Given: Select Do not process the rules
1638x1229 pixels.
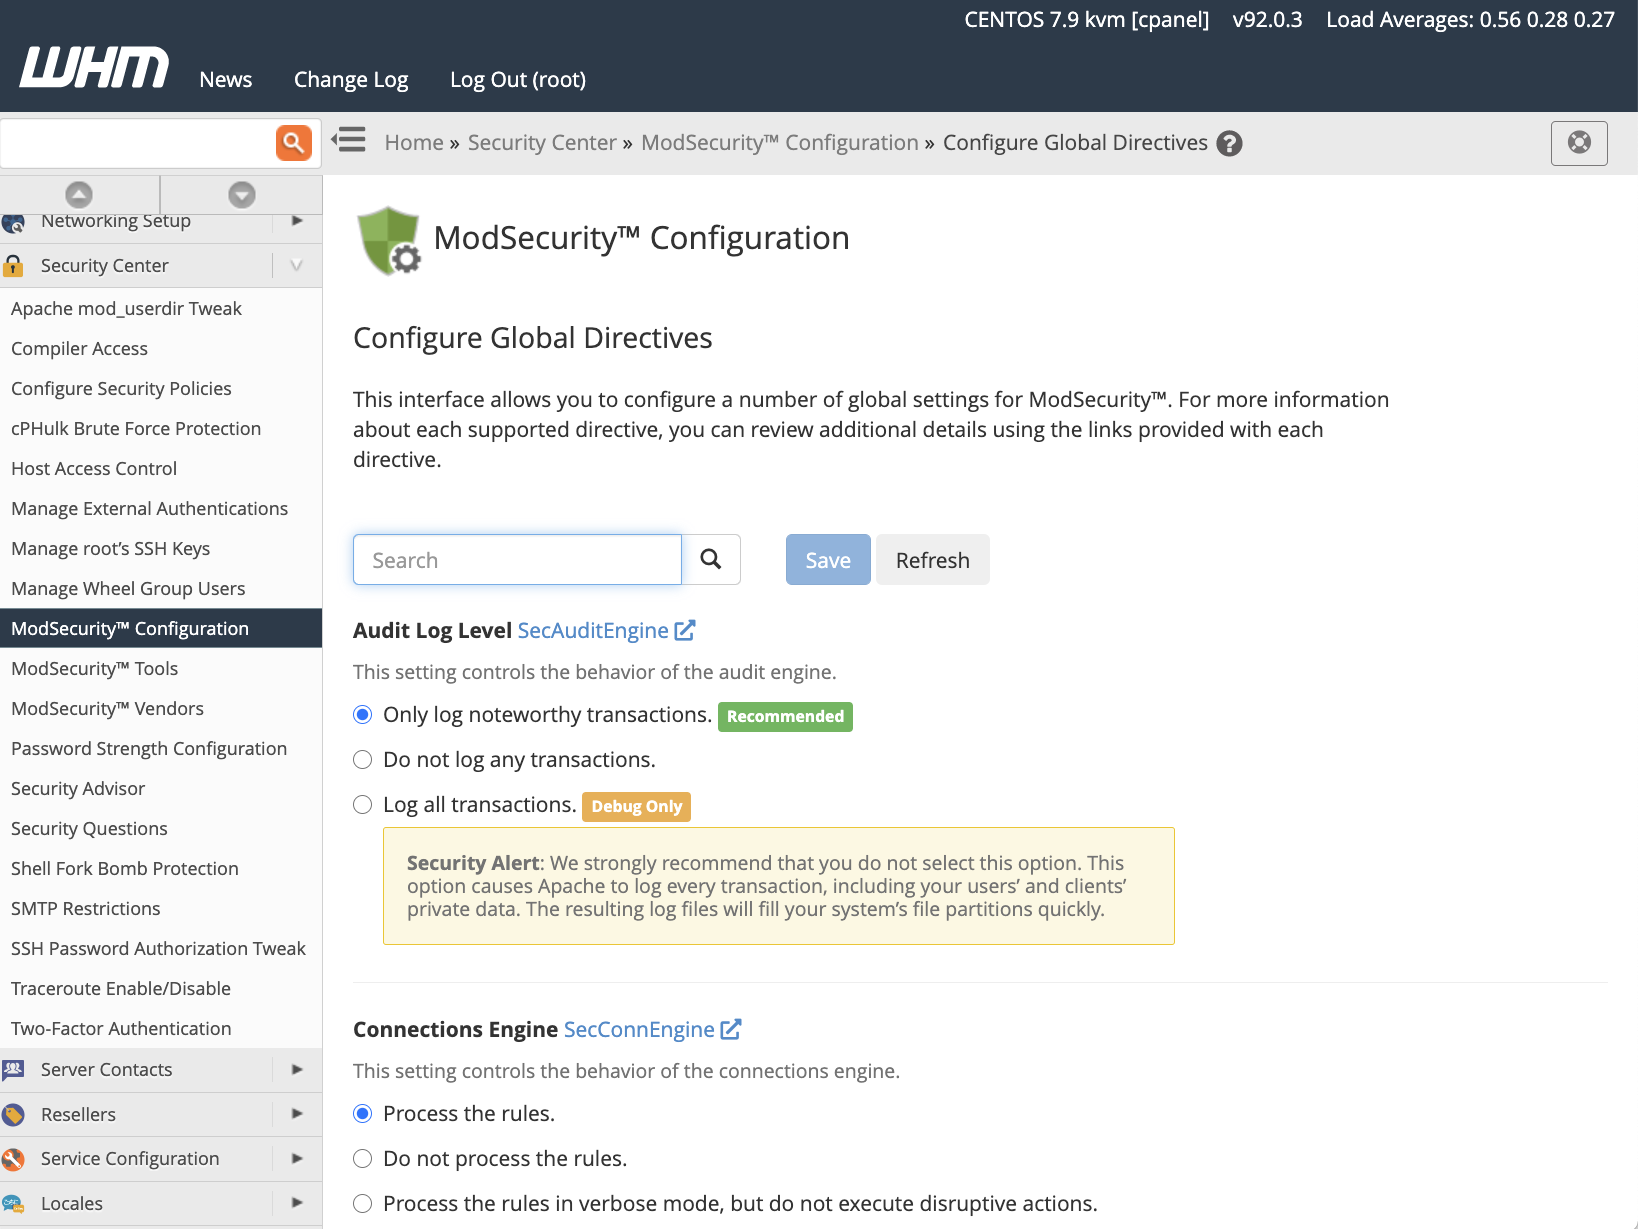Looking at the screenshot, I should pyautogui.click(x=362, y=1158).
